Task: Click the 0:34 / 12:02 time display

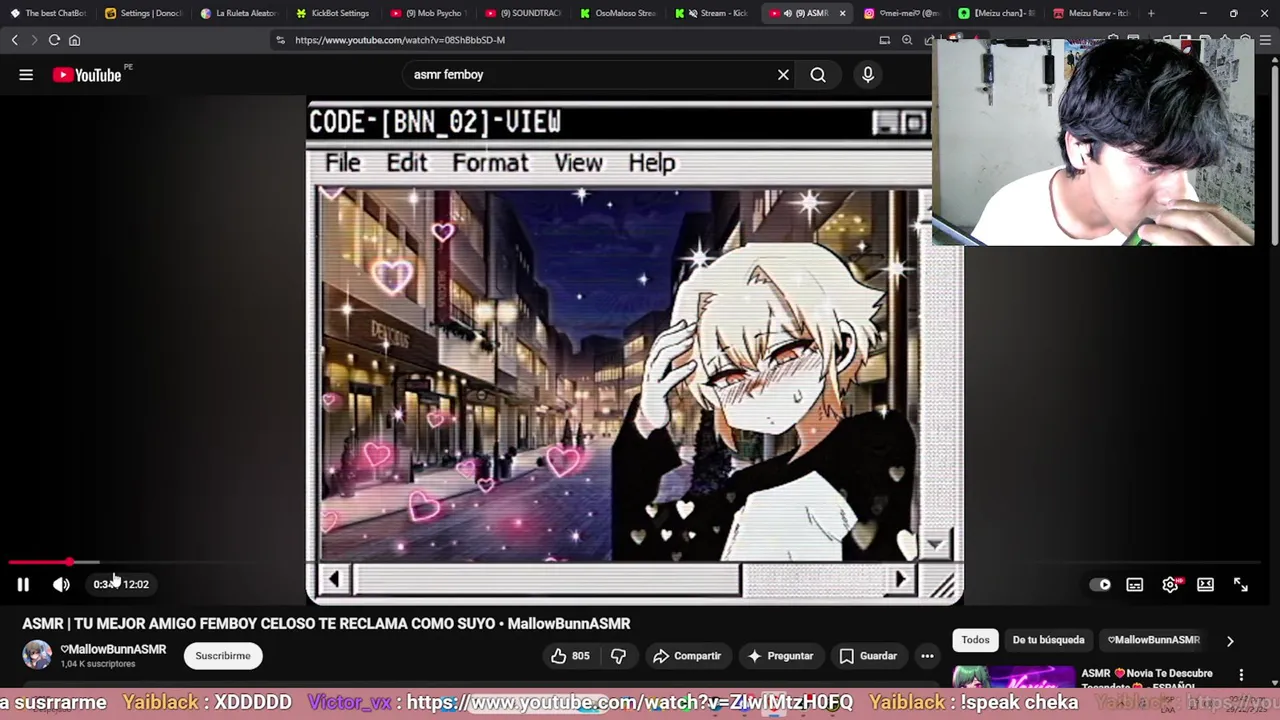Action: (x=121, y=584)
